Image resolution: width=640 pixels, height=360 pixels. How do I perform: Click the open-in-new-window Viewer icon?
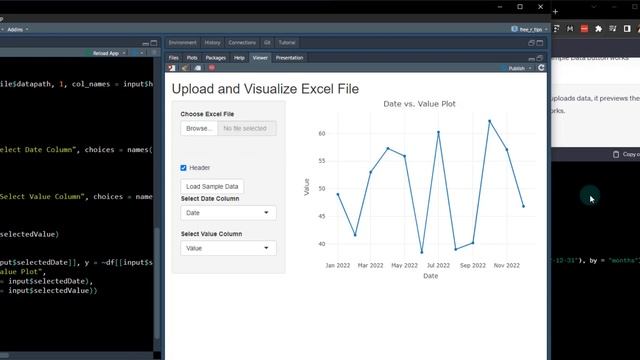pos(172,68)
